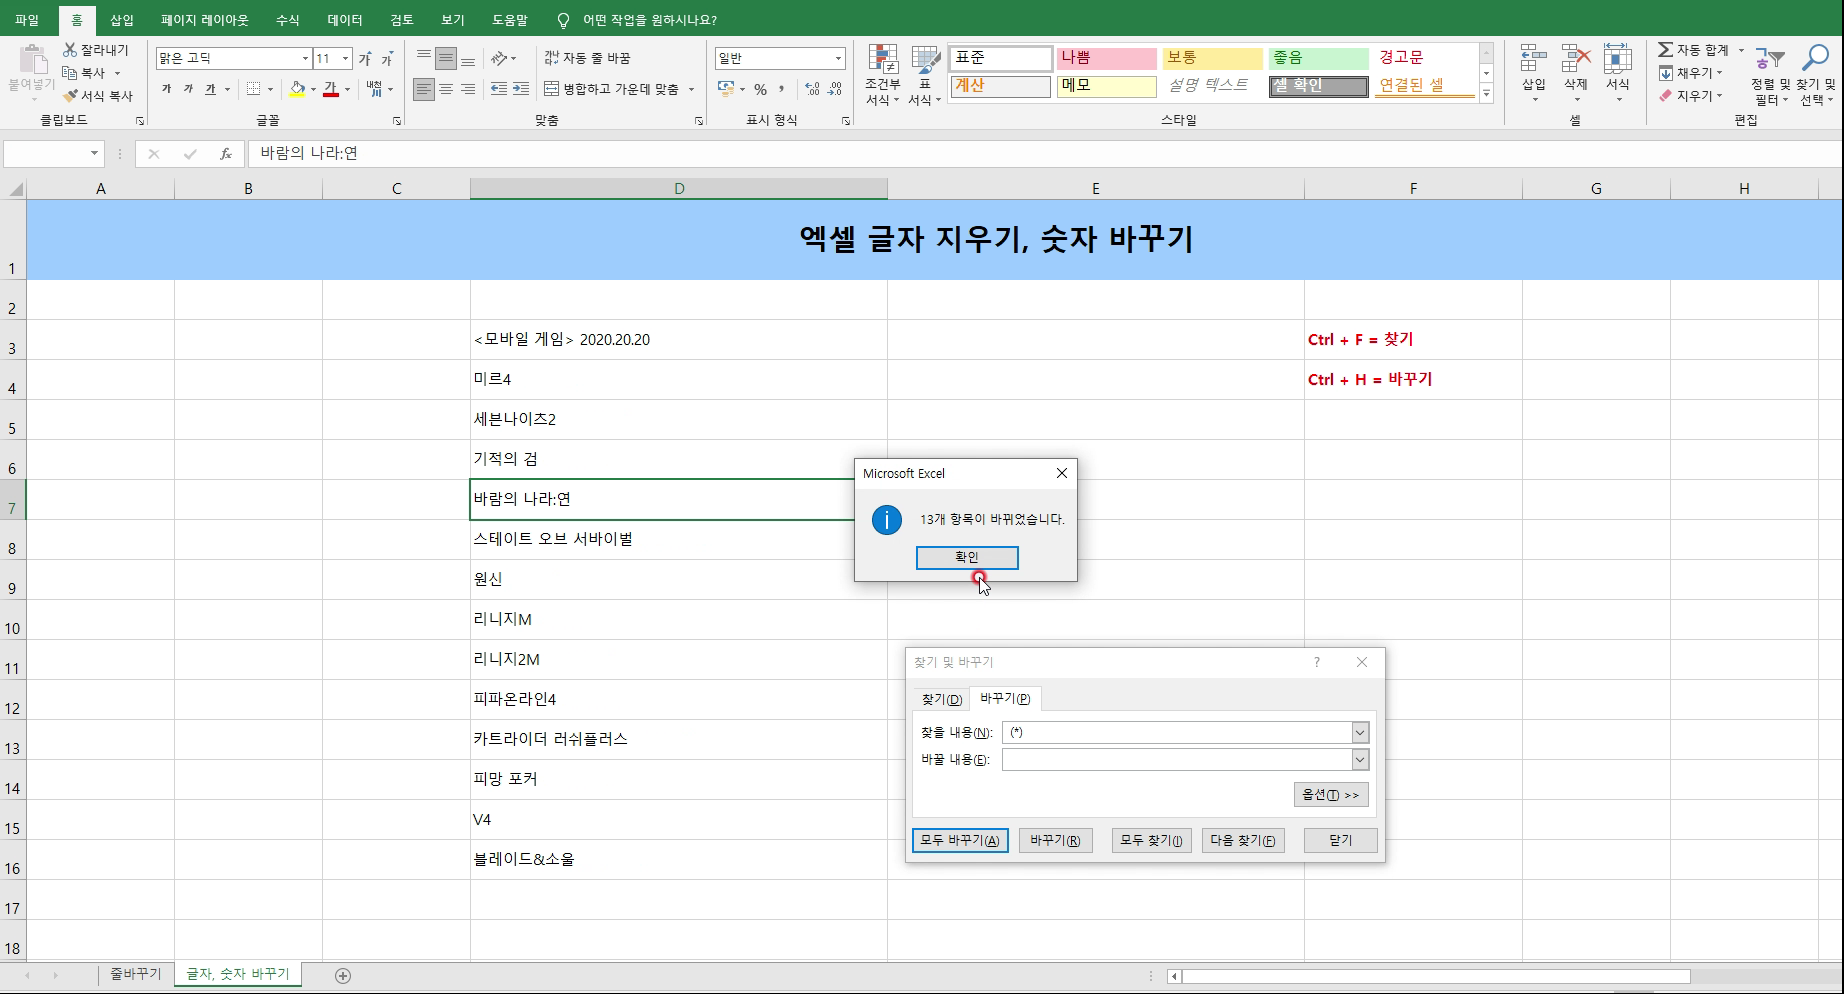The width and height of the screenshot is (1844, 994).
Task: Select the 나쁨 cell style
Action: (1105, 58)
